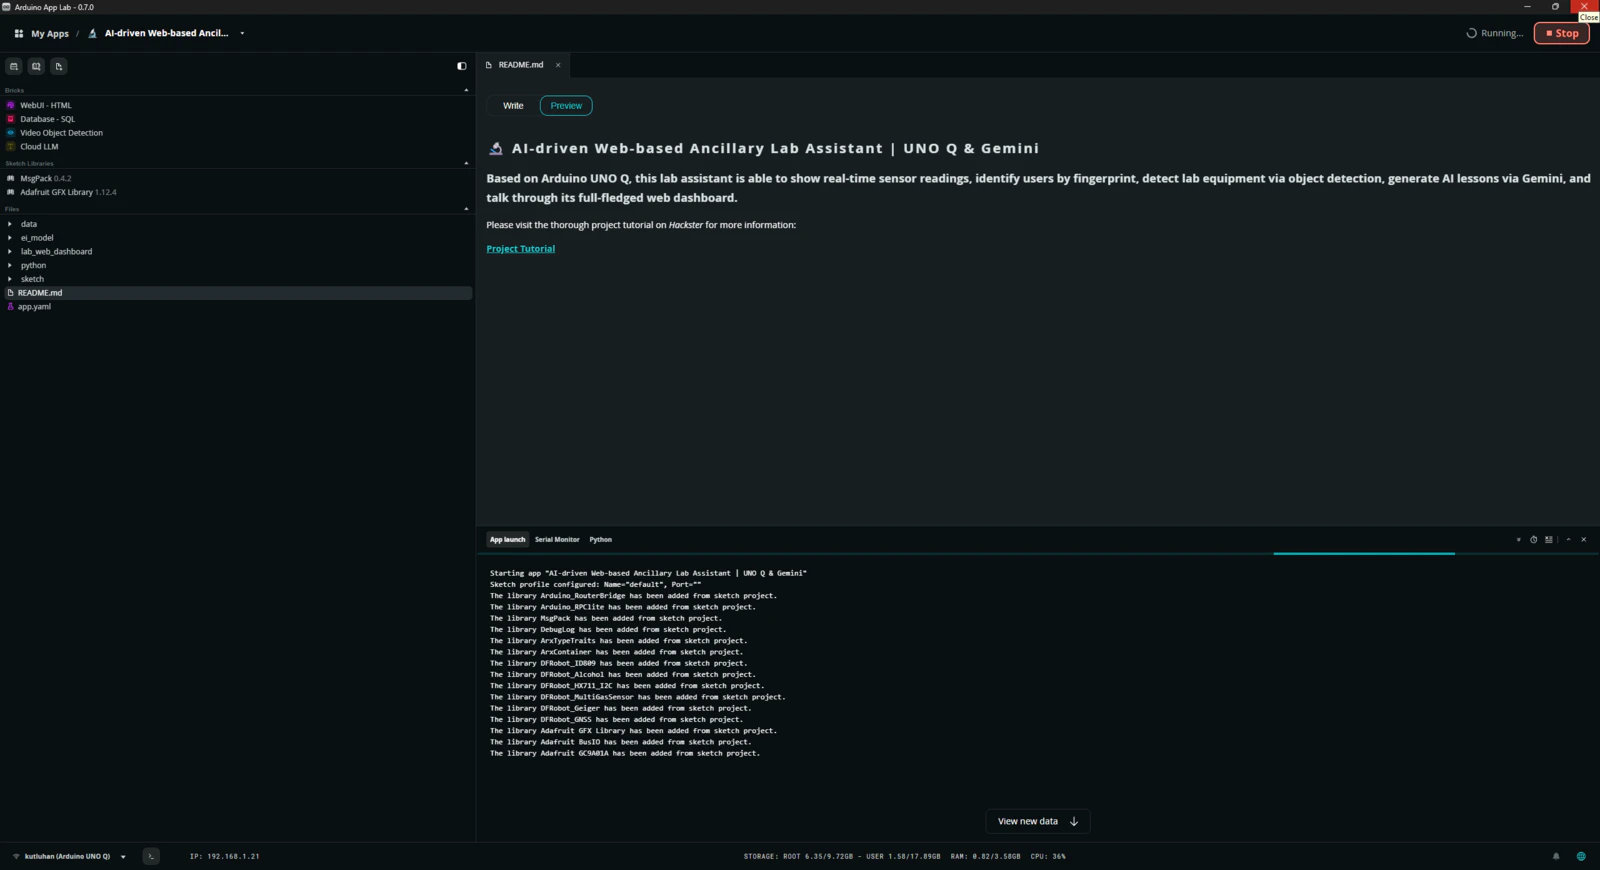The height and width of the screenshot is (870, 1600).
Task: Close the console panel
Action: [x=1584, y=540]
